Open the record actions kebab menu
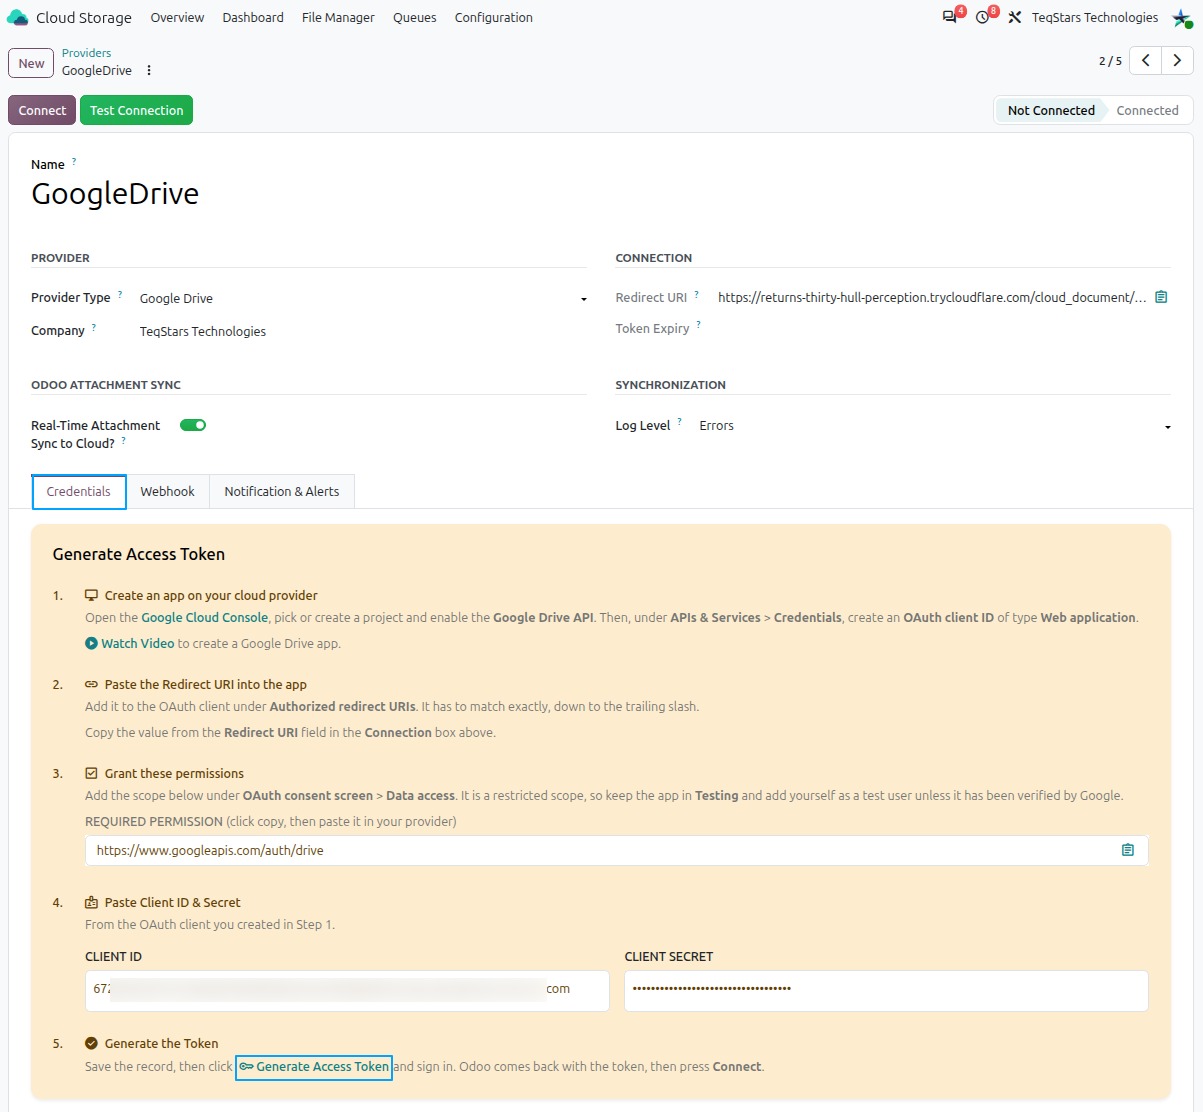This screenshot has height=1112, width=1203. [x=149, y=70]
